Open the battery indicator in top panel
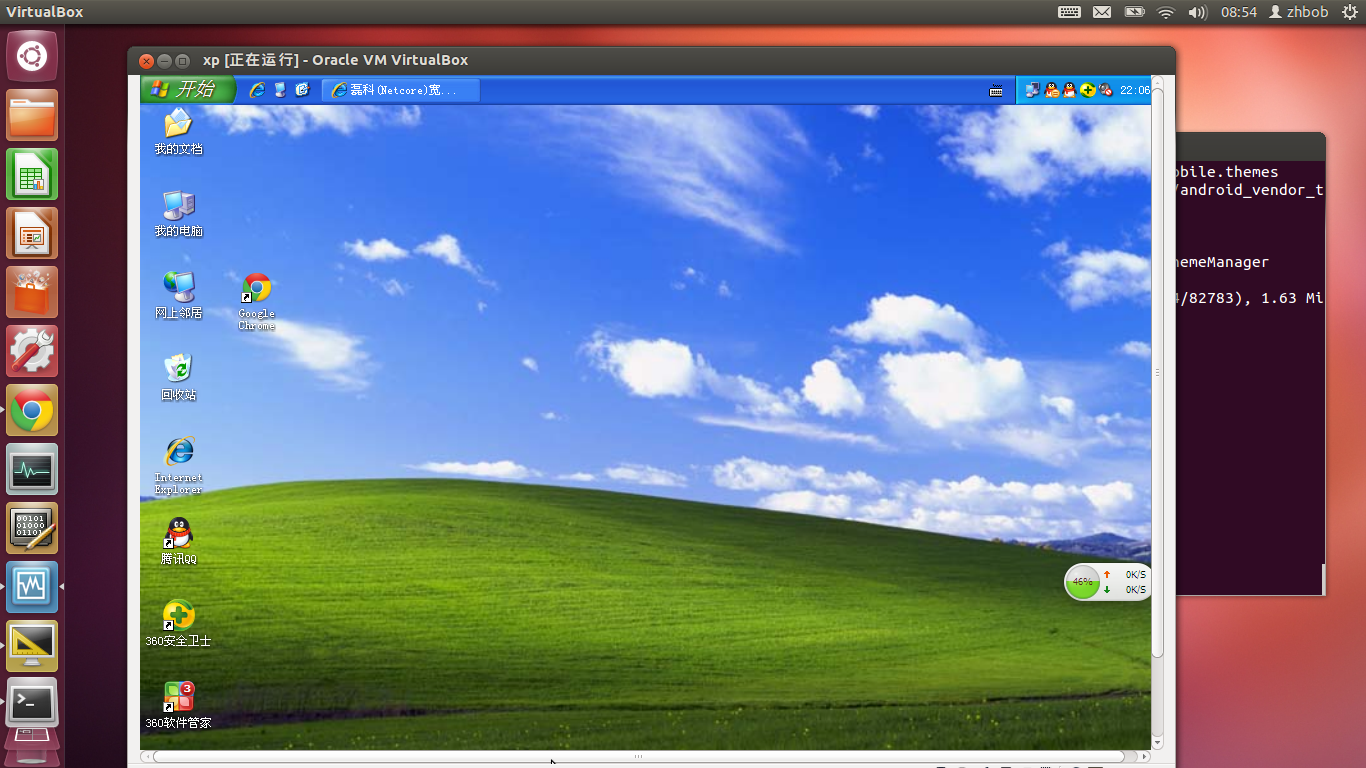 [1134, 12]
